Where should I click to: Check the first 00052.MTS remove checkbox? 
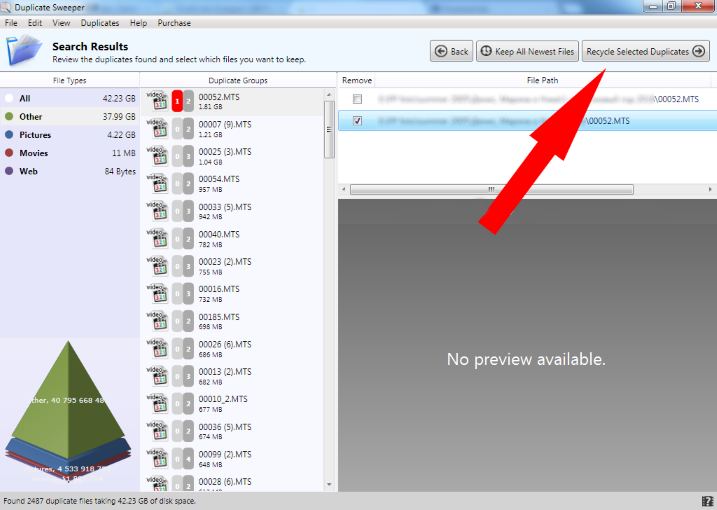[357, 99]
